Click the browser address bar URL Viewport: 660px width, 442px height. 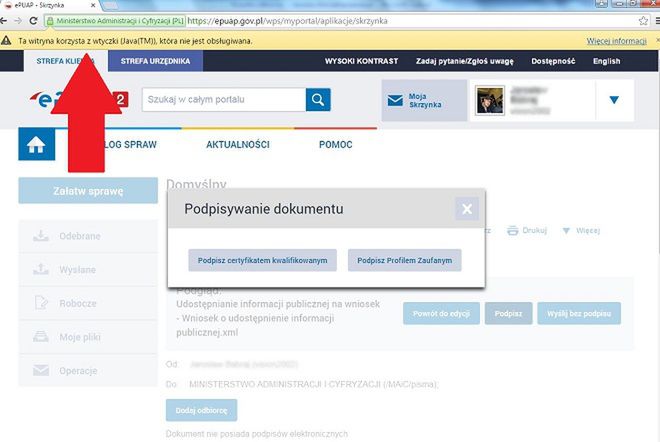coord(287,21)
